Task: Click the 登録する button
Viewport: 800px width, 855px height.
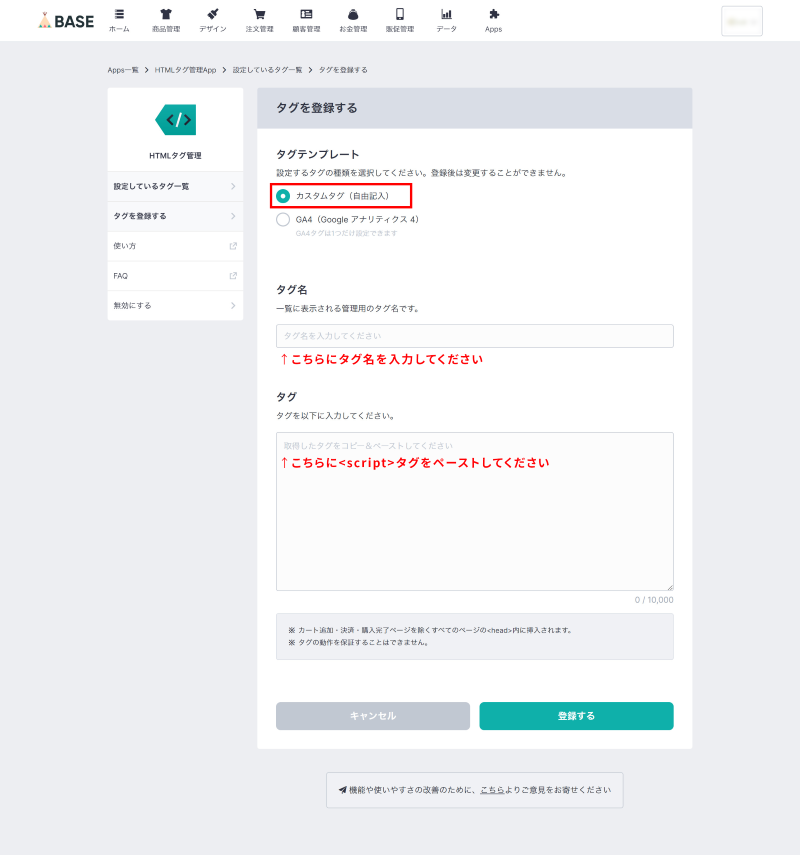Action: click(576, 716)
